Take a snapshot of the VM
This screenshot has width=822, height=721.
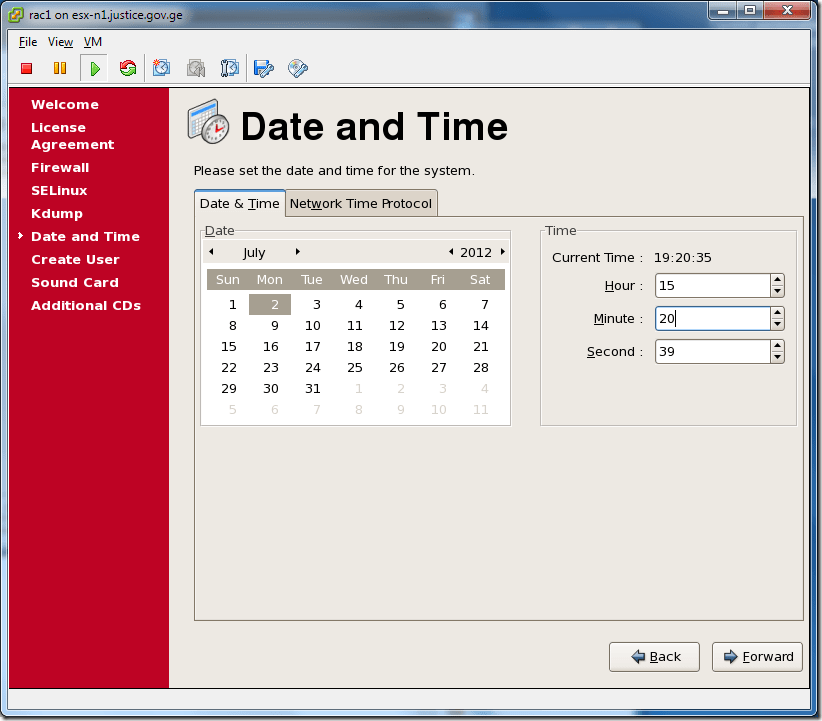161,68
